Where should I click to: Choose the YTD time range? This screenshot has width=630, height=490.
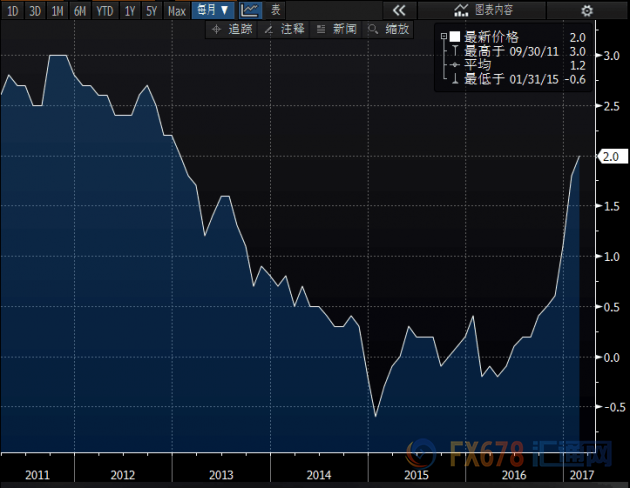(104, 10)
